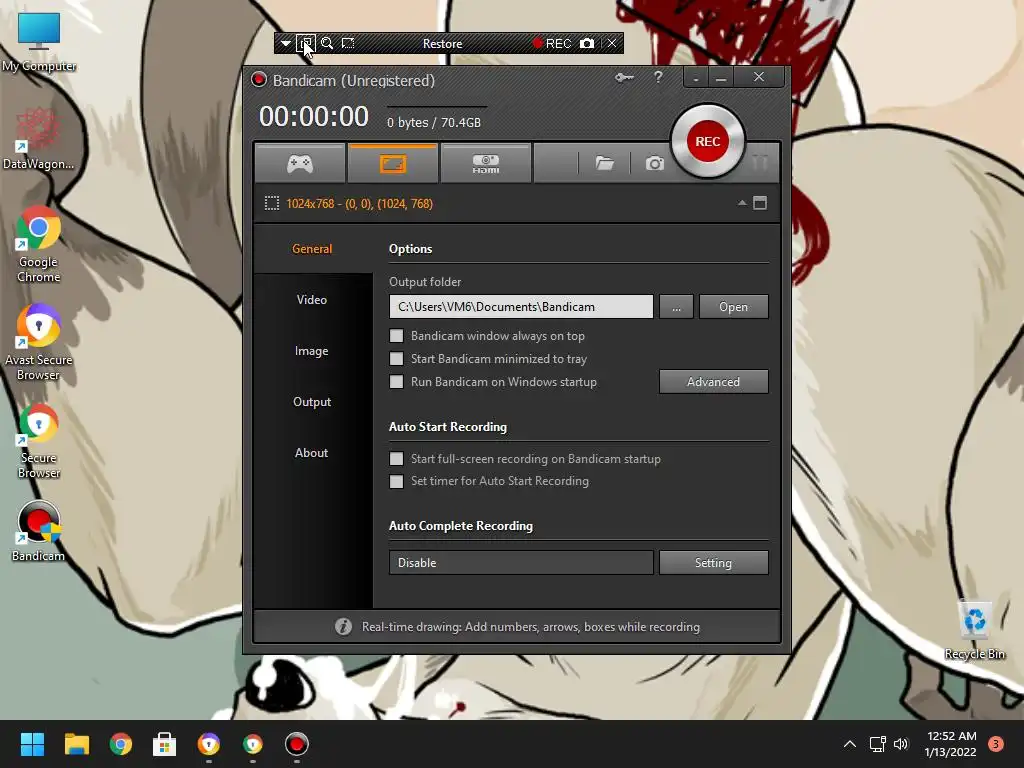Open Secure Browser desktop shortcut
The height and width of the screenshot is (768, 1024).
point(39,441)
